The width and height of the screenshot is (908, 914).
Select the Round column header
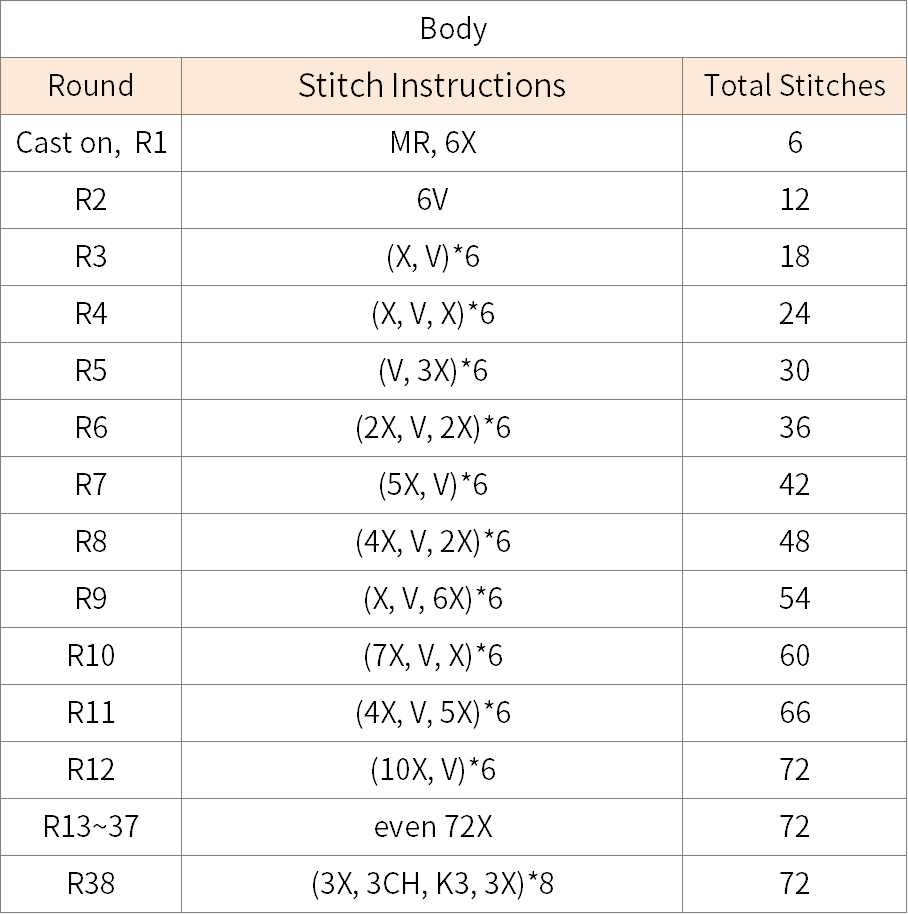[91, 86]
